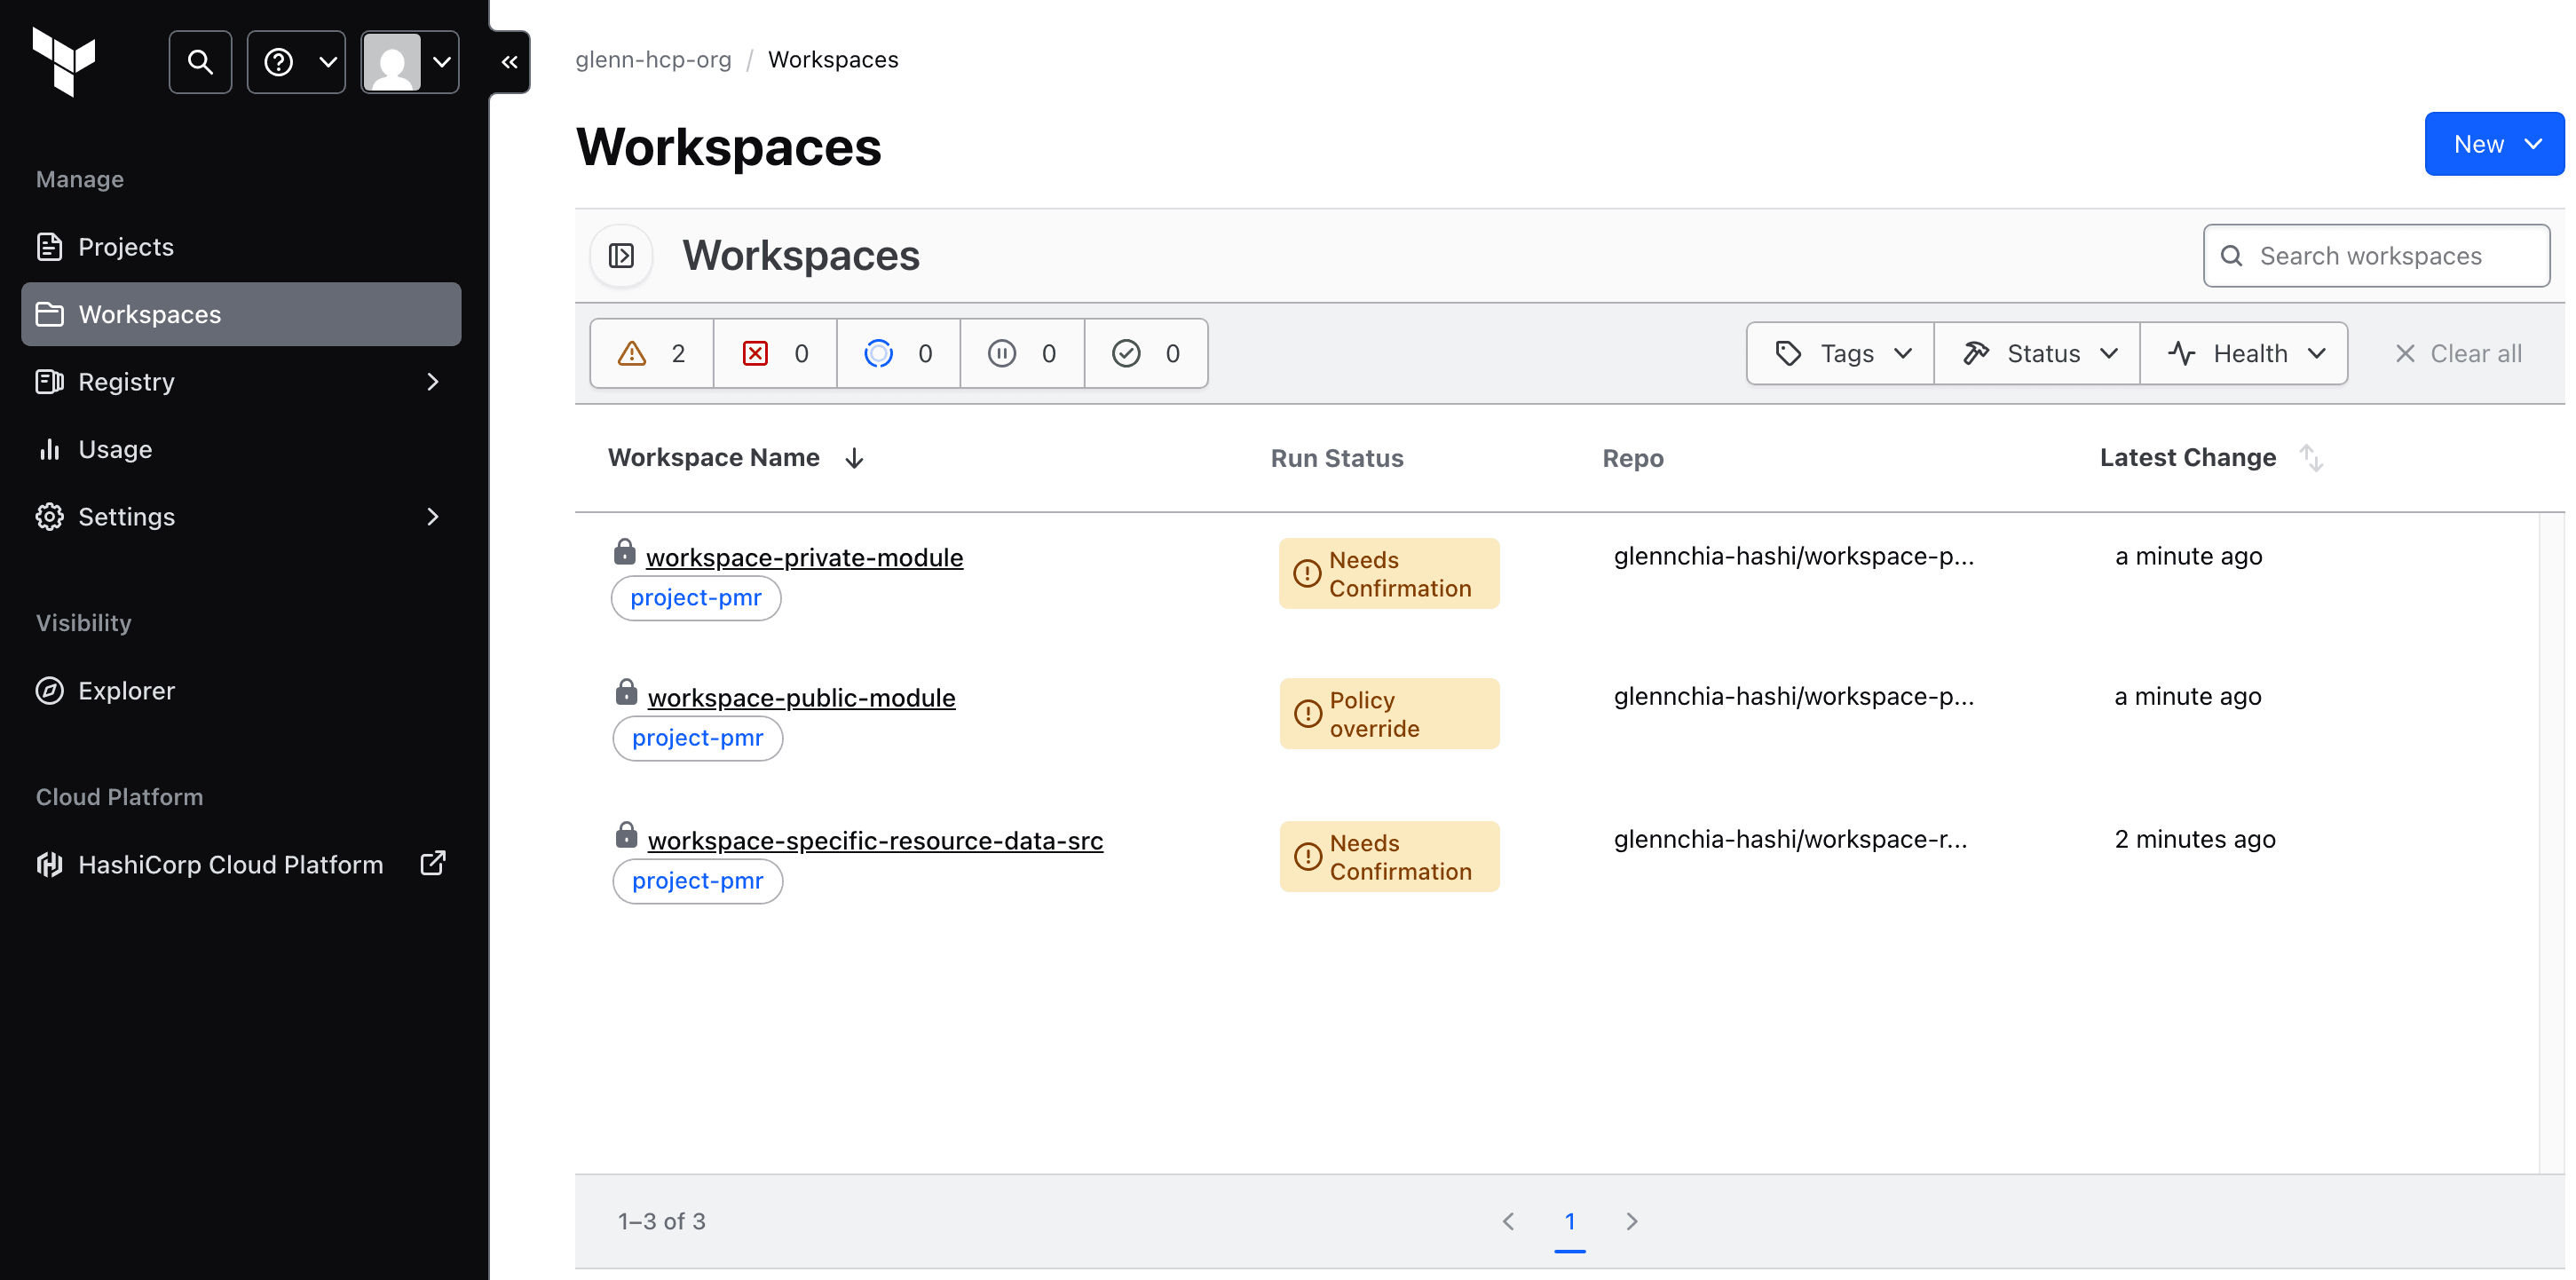Toggle the needs-attention runs filter
The width and height of the screenshot is (2576, 1280).
tap(651, 353)
